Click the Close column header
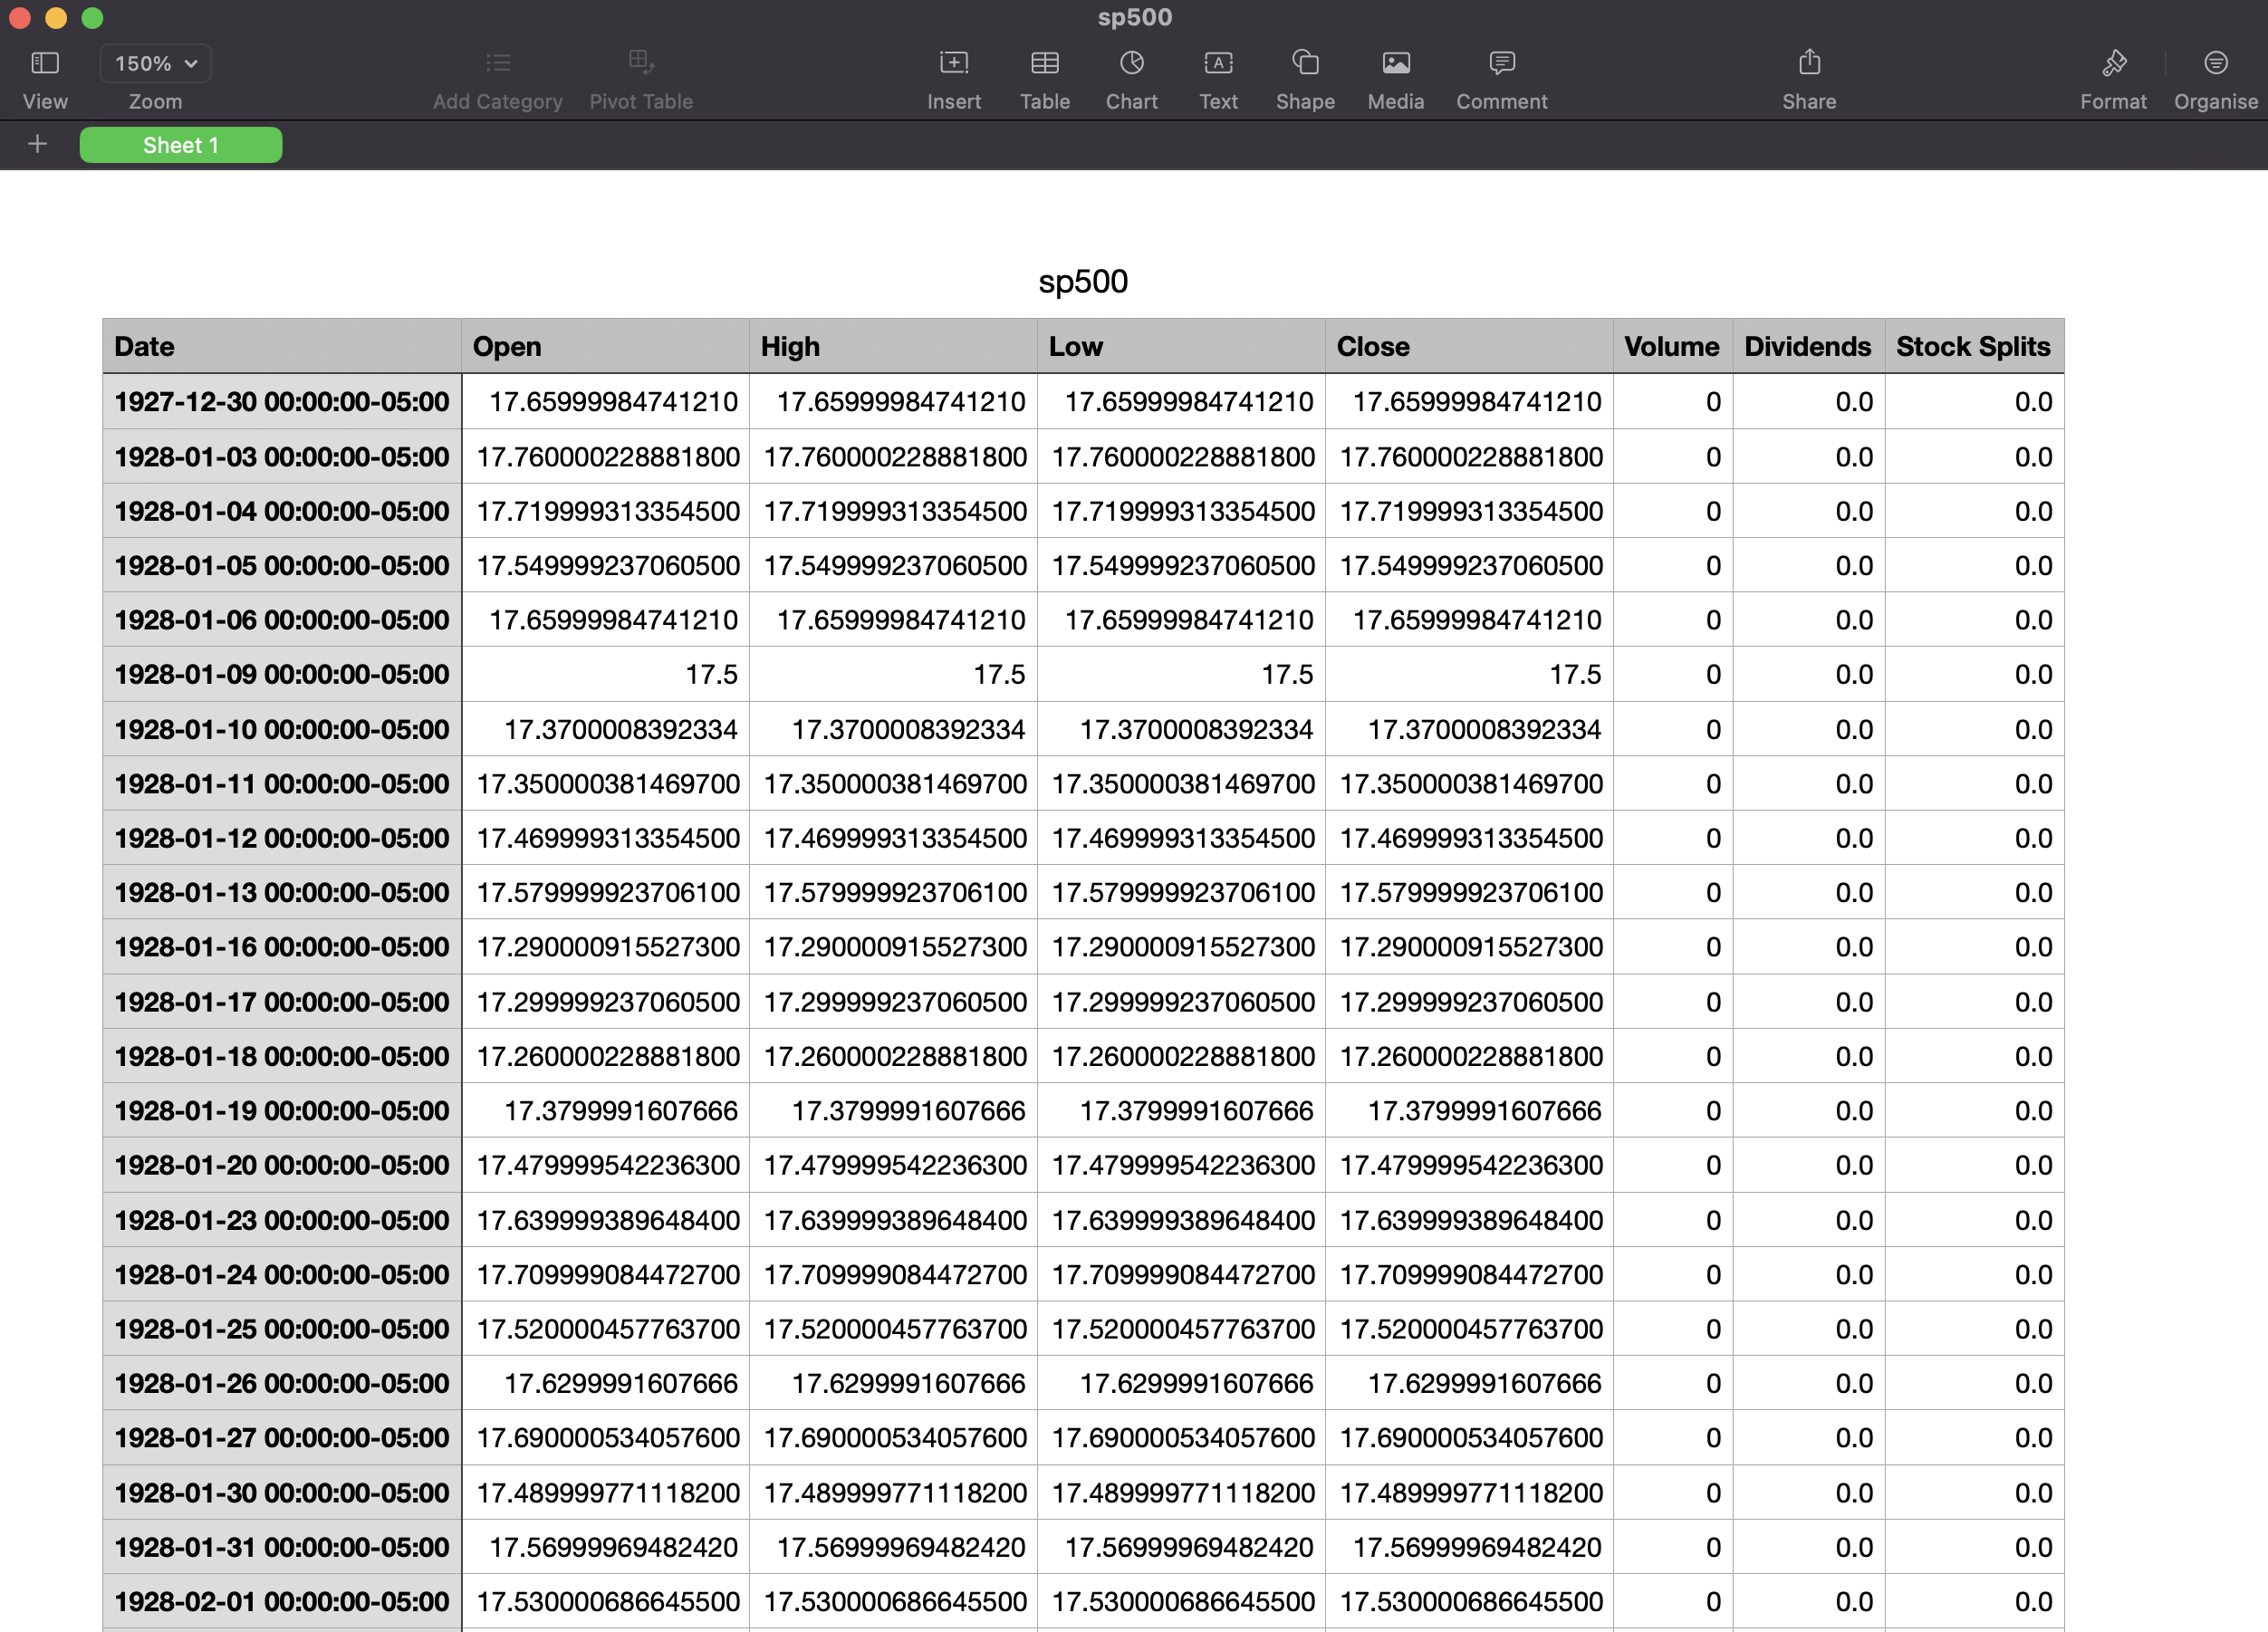This screenshot has width=2268, height=1632. pyautogui.click(x=1468, y=347)
